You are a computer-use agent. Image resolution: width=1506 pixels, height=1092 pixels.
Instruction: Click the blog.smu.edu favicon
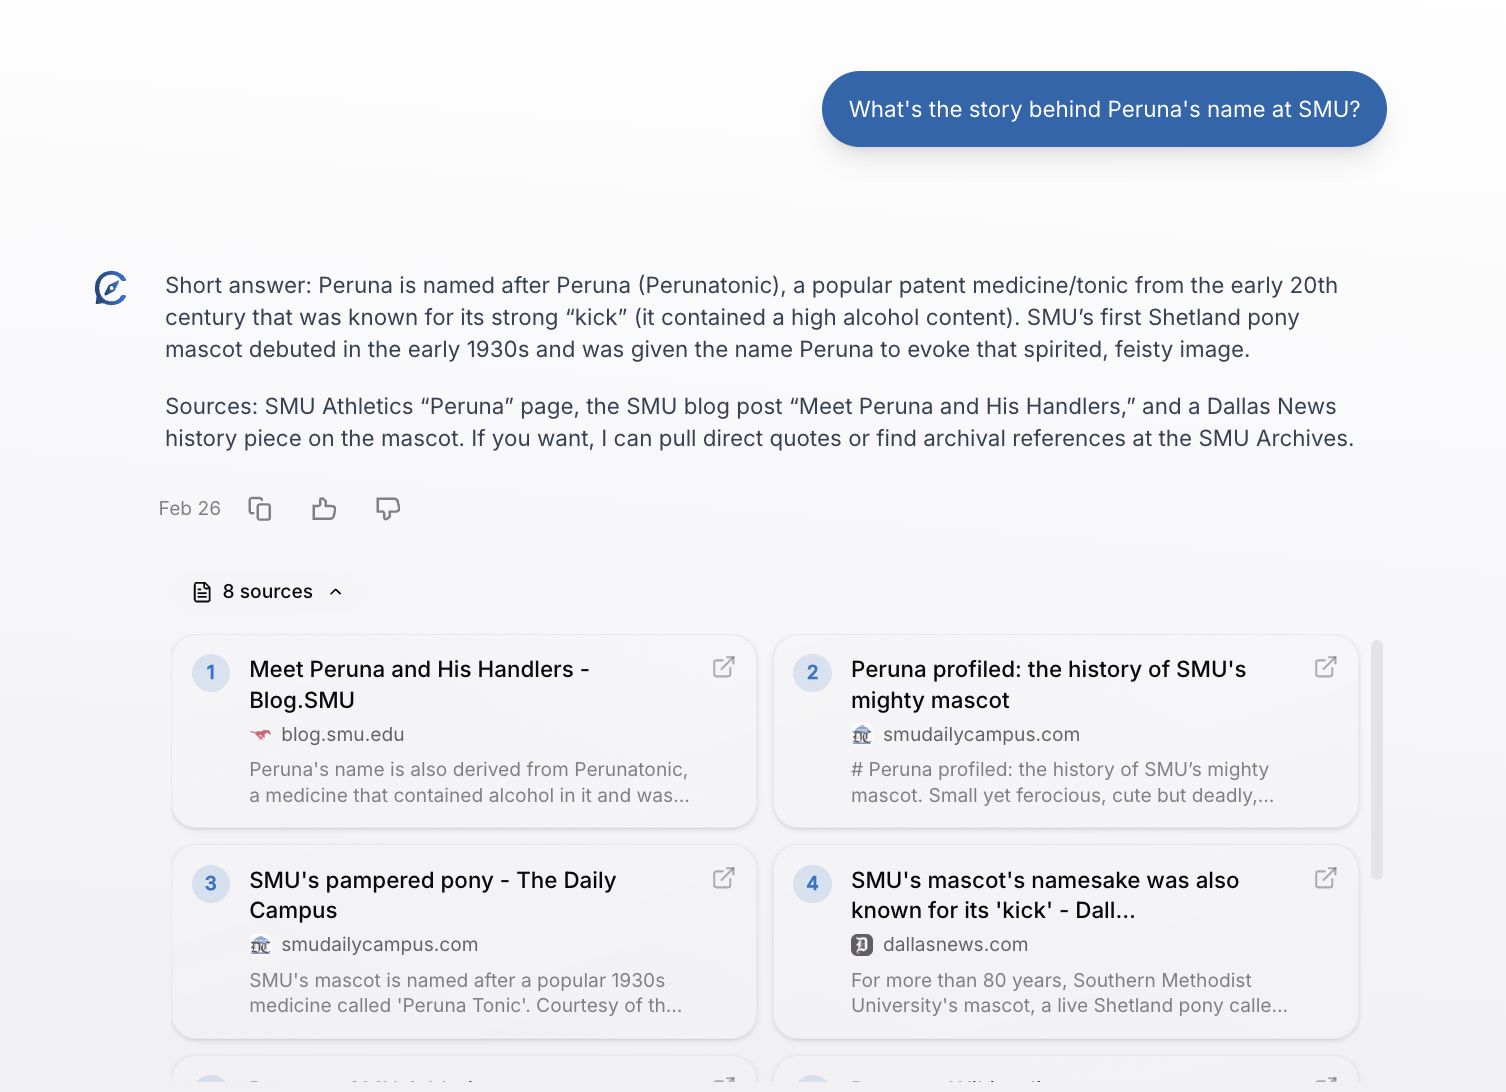[261, 735]
